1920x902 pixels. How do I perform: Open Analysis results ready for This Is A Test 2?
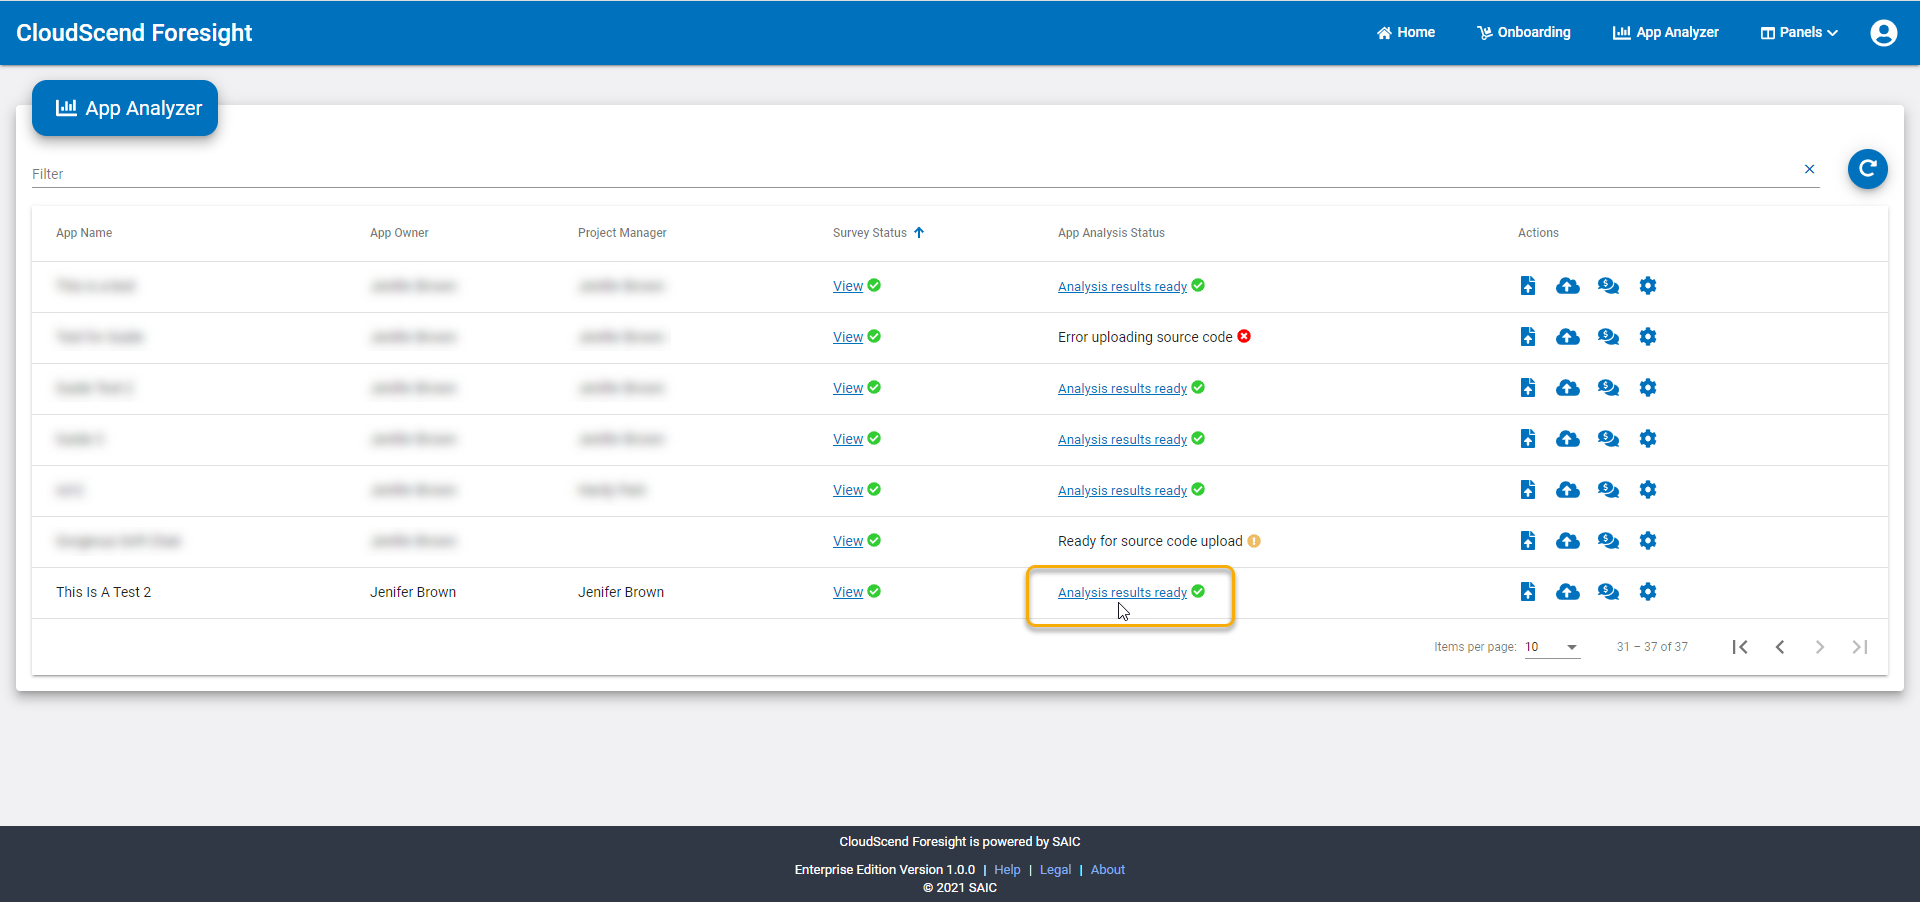point(1122,593)
